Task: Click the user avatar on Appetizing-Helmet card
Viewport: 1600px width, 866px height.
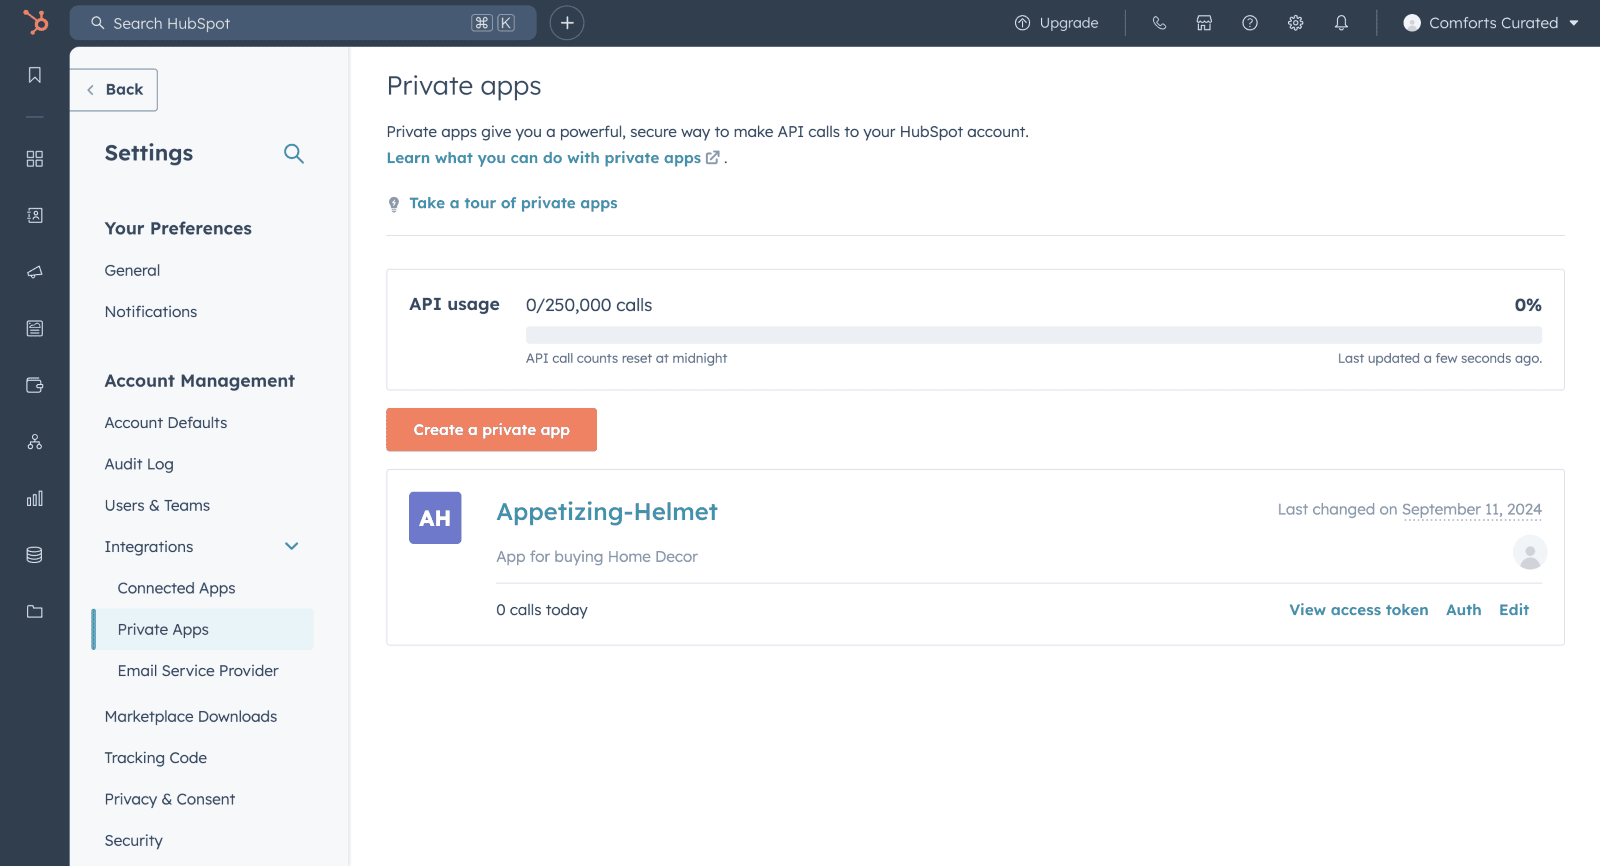Action: click(x=1529, y=552)
